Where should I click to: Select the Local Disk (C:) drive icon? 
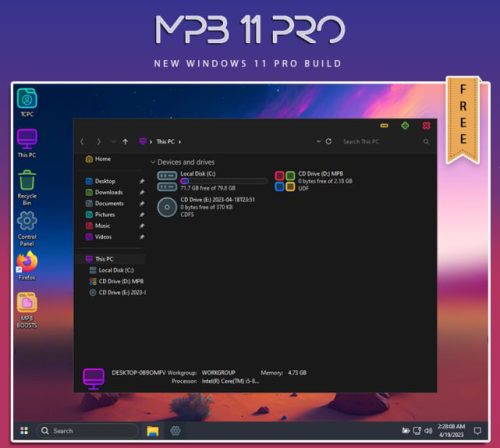point(167,181)
